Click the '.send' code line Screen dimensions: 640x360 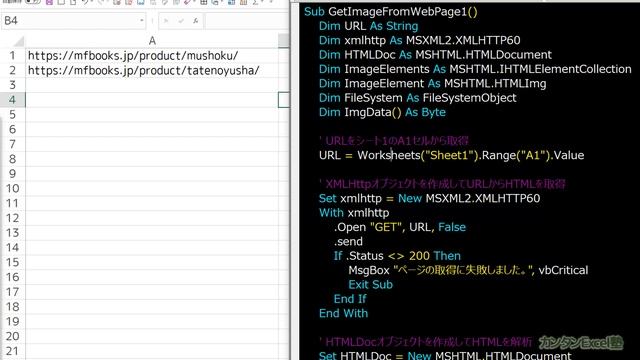click(x=348, y=242)
